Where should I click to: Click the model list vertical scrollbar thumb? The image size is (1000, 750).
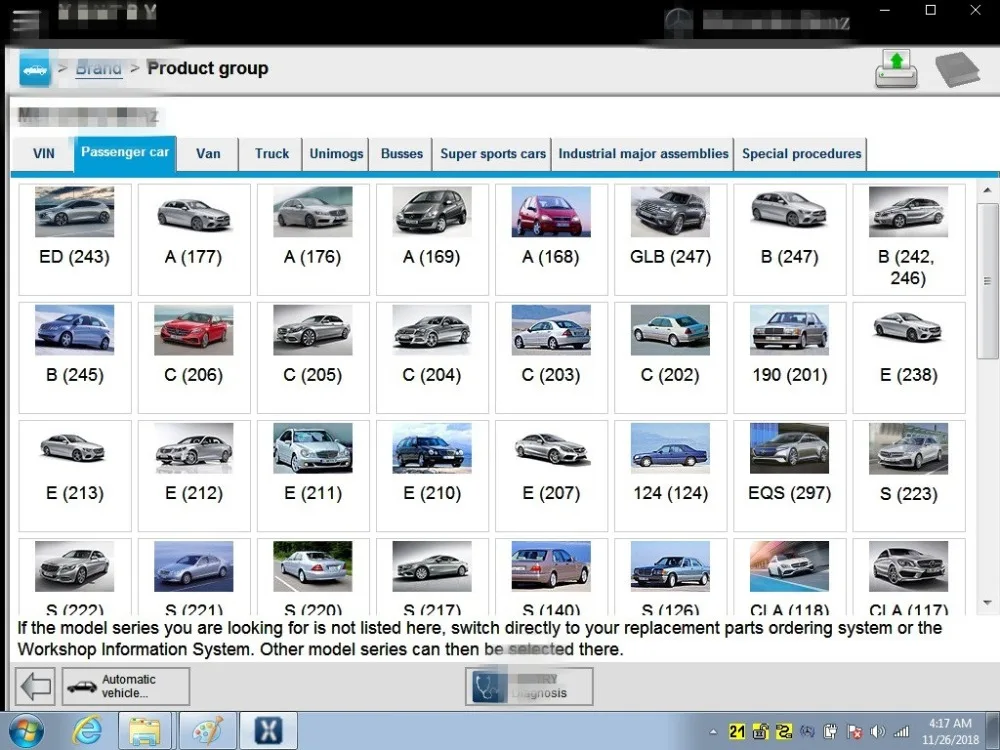[987, 281]
